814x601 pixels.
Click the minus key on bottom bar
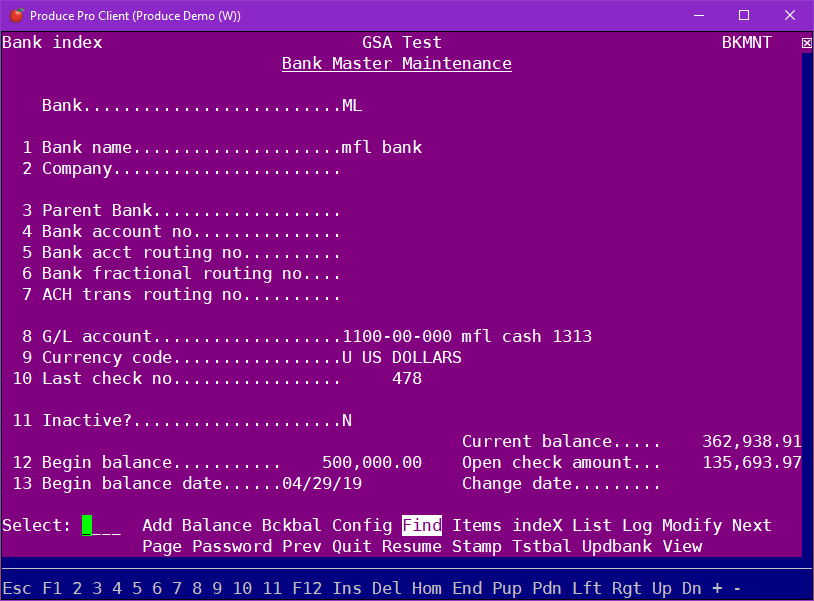[x=737, y=589]
